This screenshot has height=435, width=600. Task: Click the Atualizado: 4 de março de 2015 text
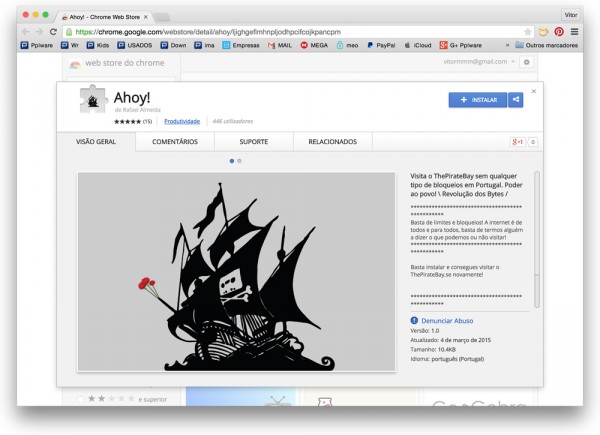coord(450,340)
